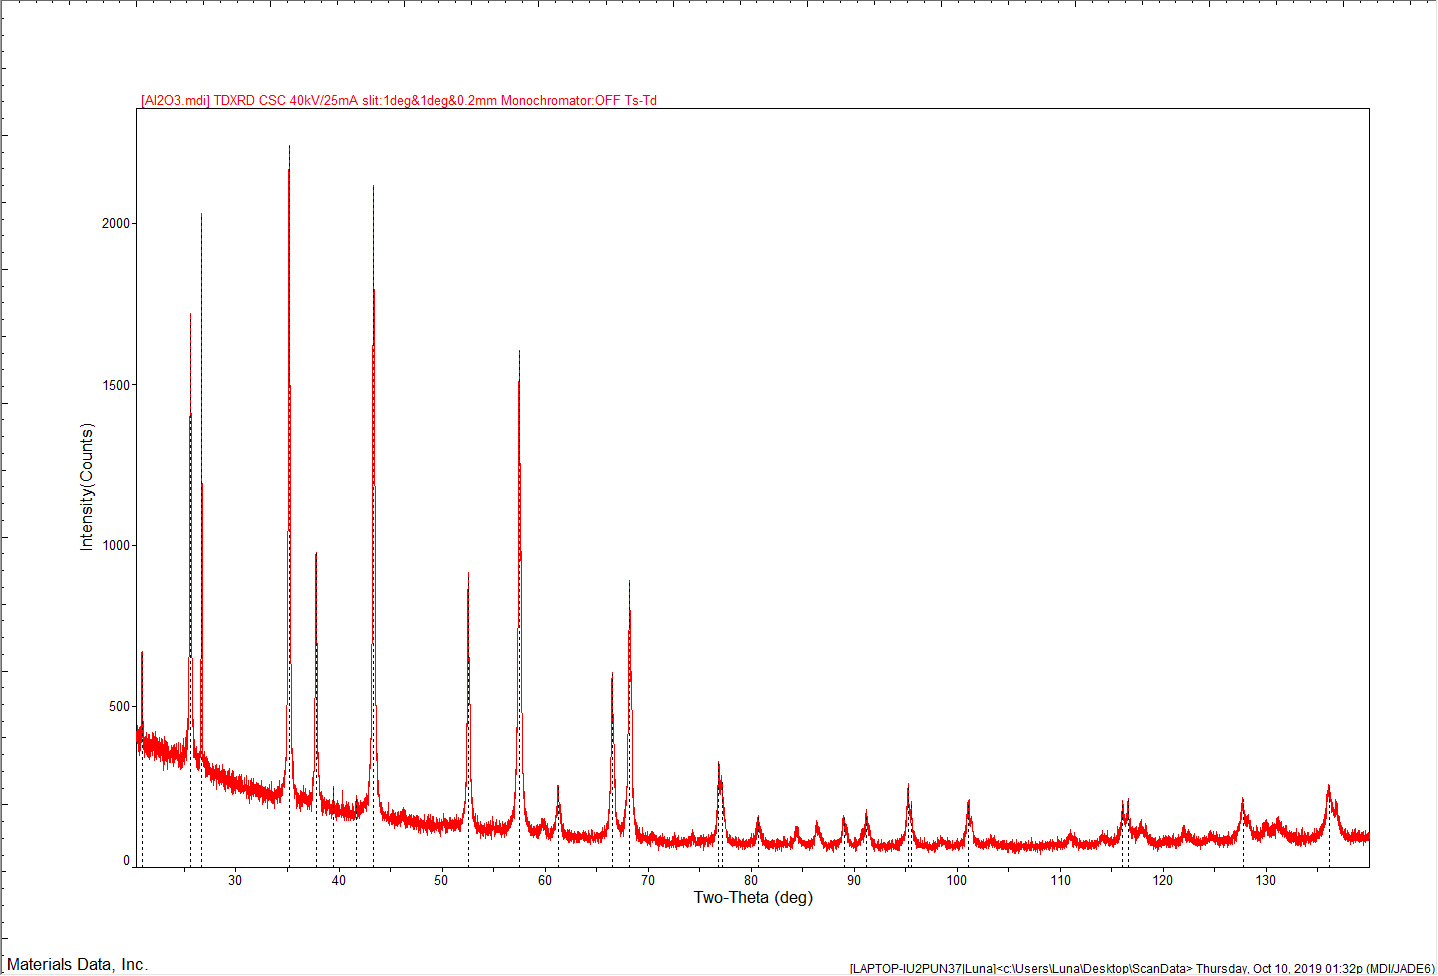Viewport: 1438px width, 976px height.
Task: Click the Materials Data, Inc. footer text
Action: pyautogui.click(x=77, y=964)
